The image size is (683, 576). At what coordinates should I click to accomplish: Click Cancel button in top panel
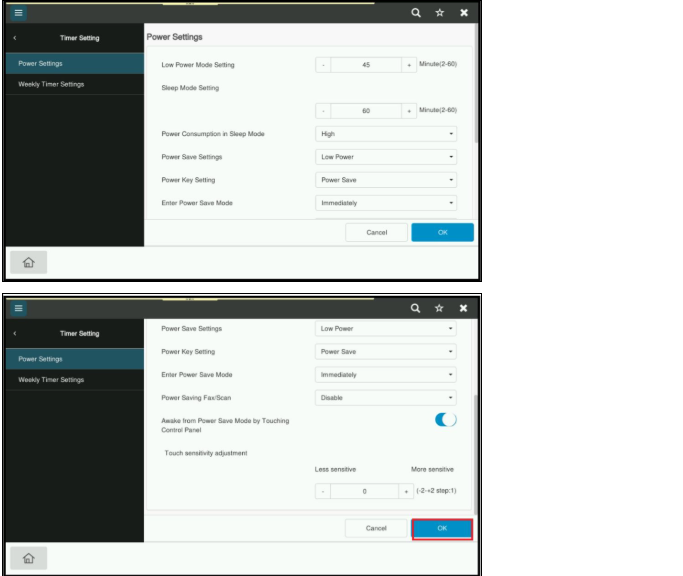(x=377, y=232)
